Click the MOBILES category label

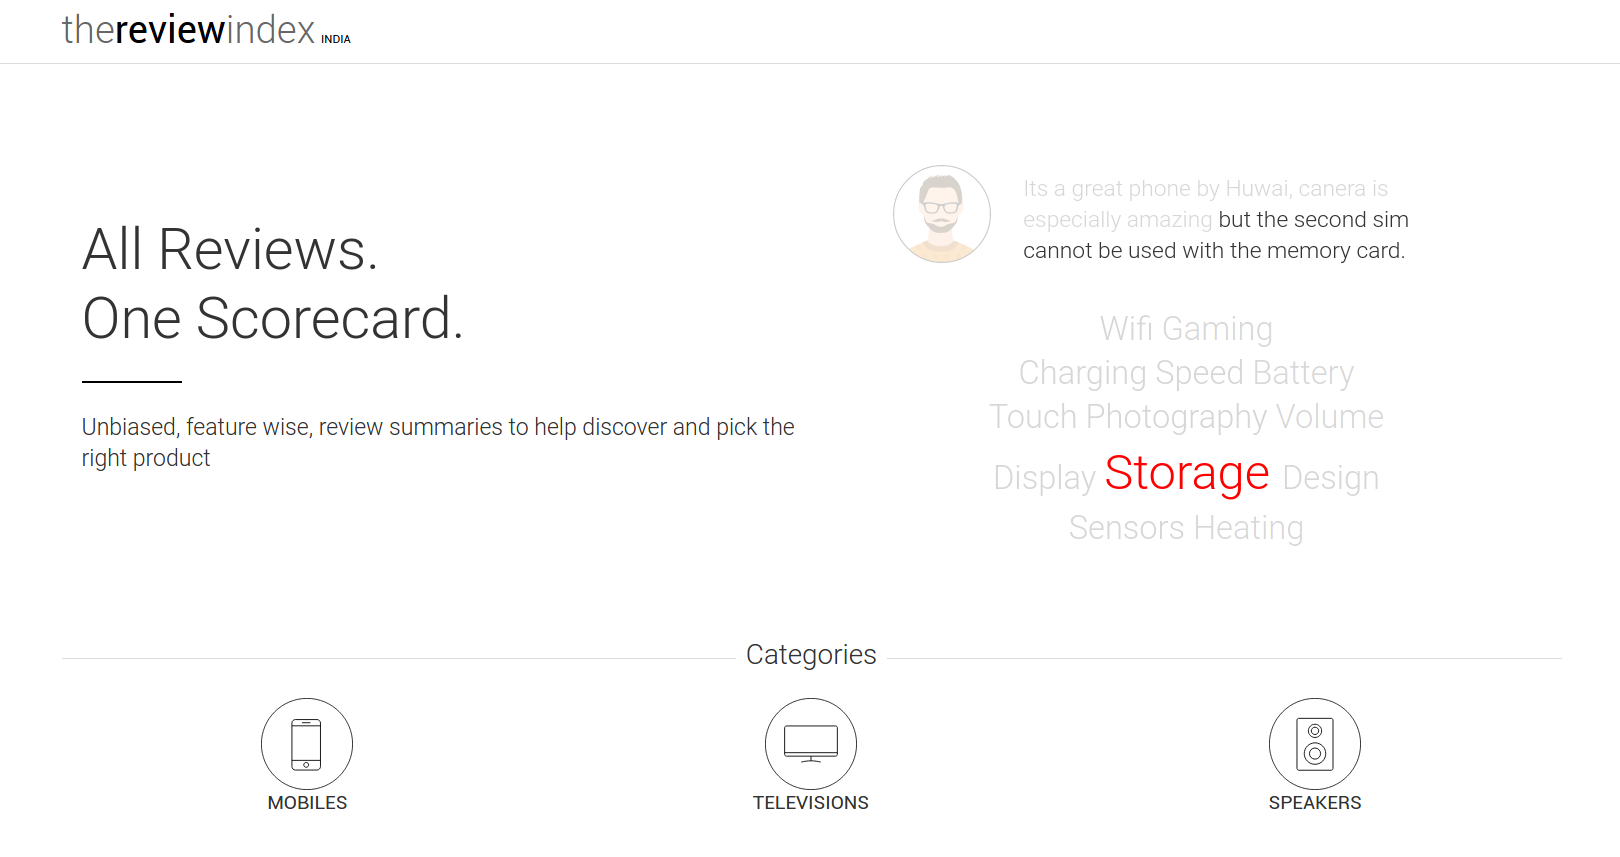[x=307, y=803]
